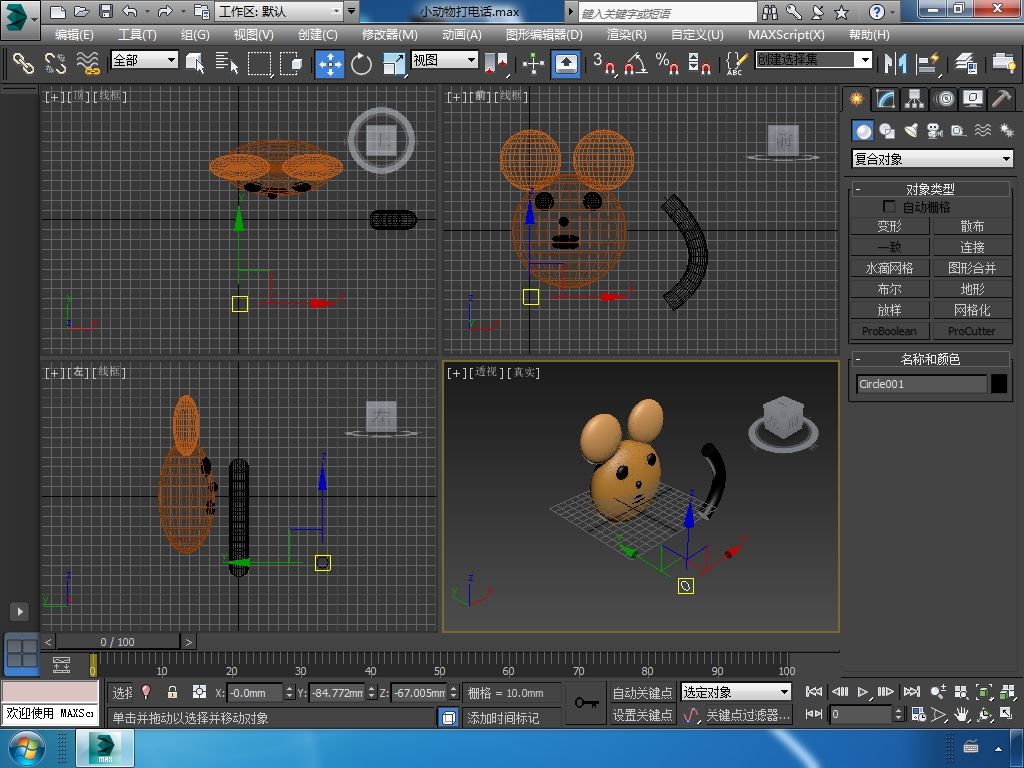Click the 布尔 compound object button
This screenshot has width=1024, height=768.
[x=889, y=289]
